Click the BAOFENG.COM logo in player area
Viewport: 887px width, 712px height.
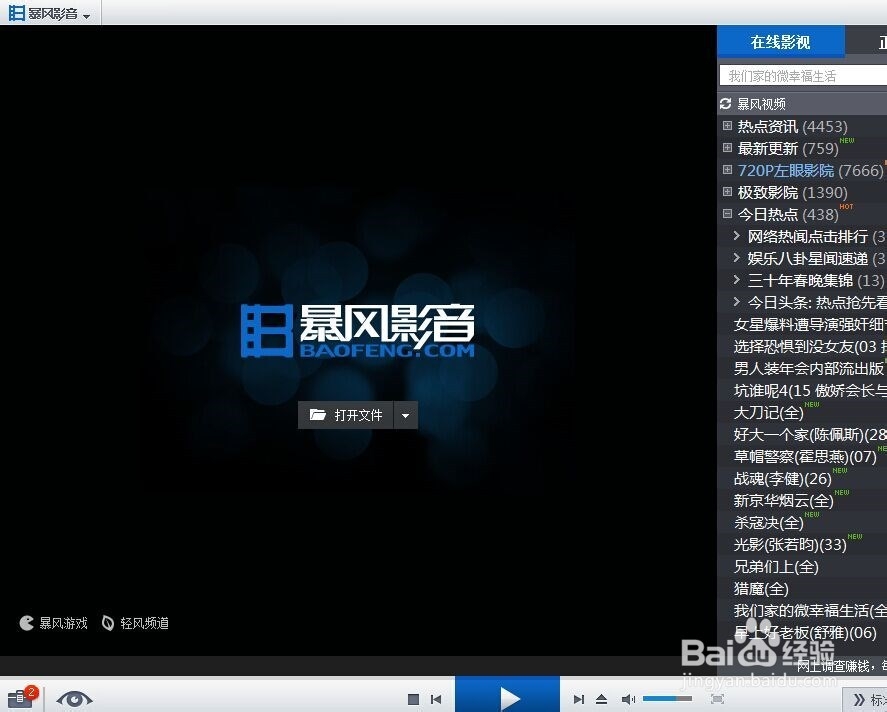tap(358, 331)
